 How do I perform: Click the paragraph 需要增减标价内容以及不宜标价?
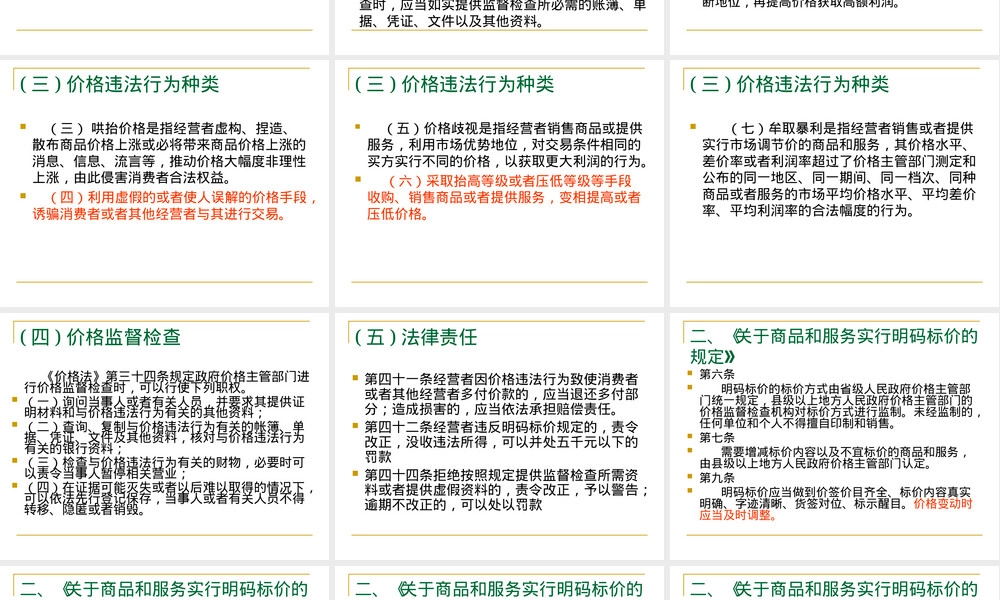click(x=834, y=457)
